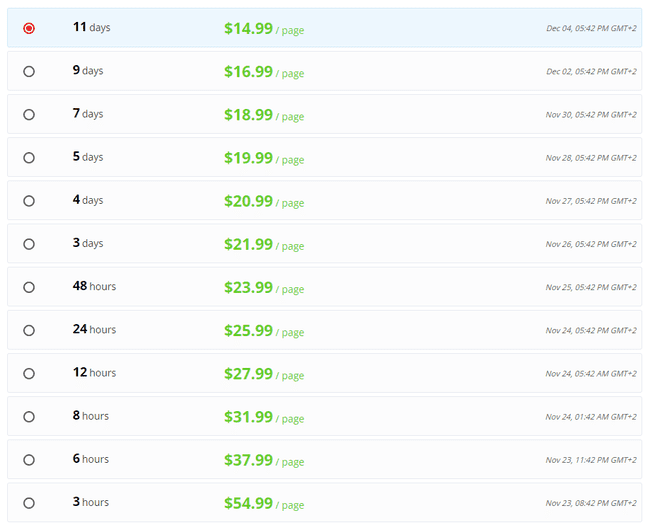This screenshot has width=650, height=530.
Task: Choose the 8 hours radio option
Action: (29, 416)
